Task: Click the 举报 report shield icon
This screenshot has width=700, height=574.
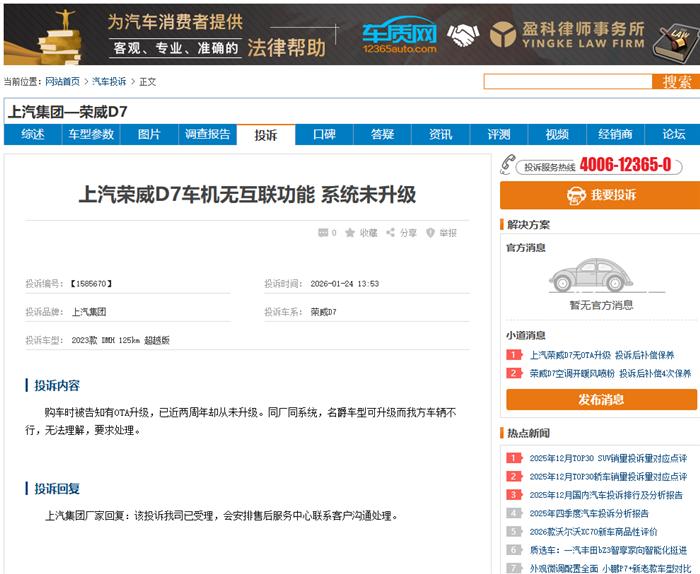Action: coord(430,233)
